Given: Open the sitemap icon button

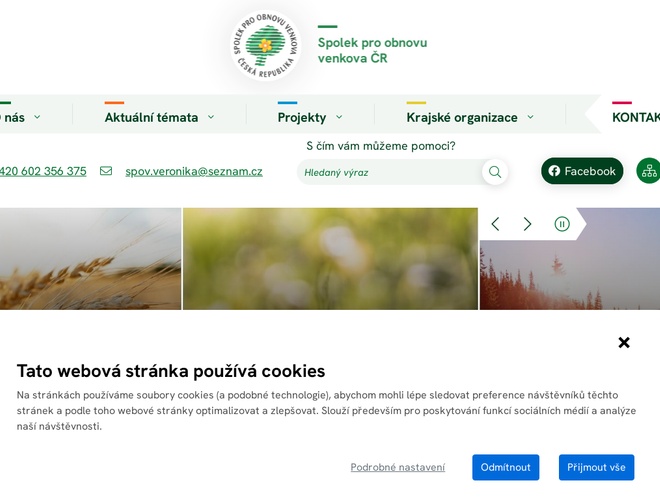Looking at the screenshot, I should click(649, 171).
